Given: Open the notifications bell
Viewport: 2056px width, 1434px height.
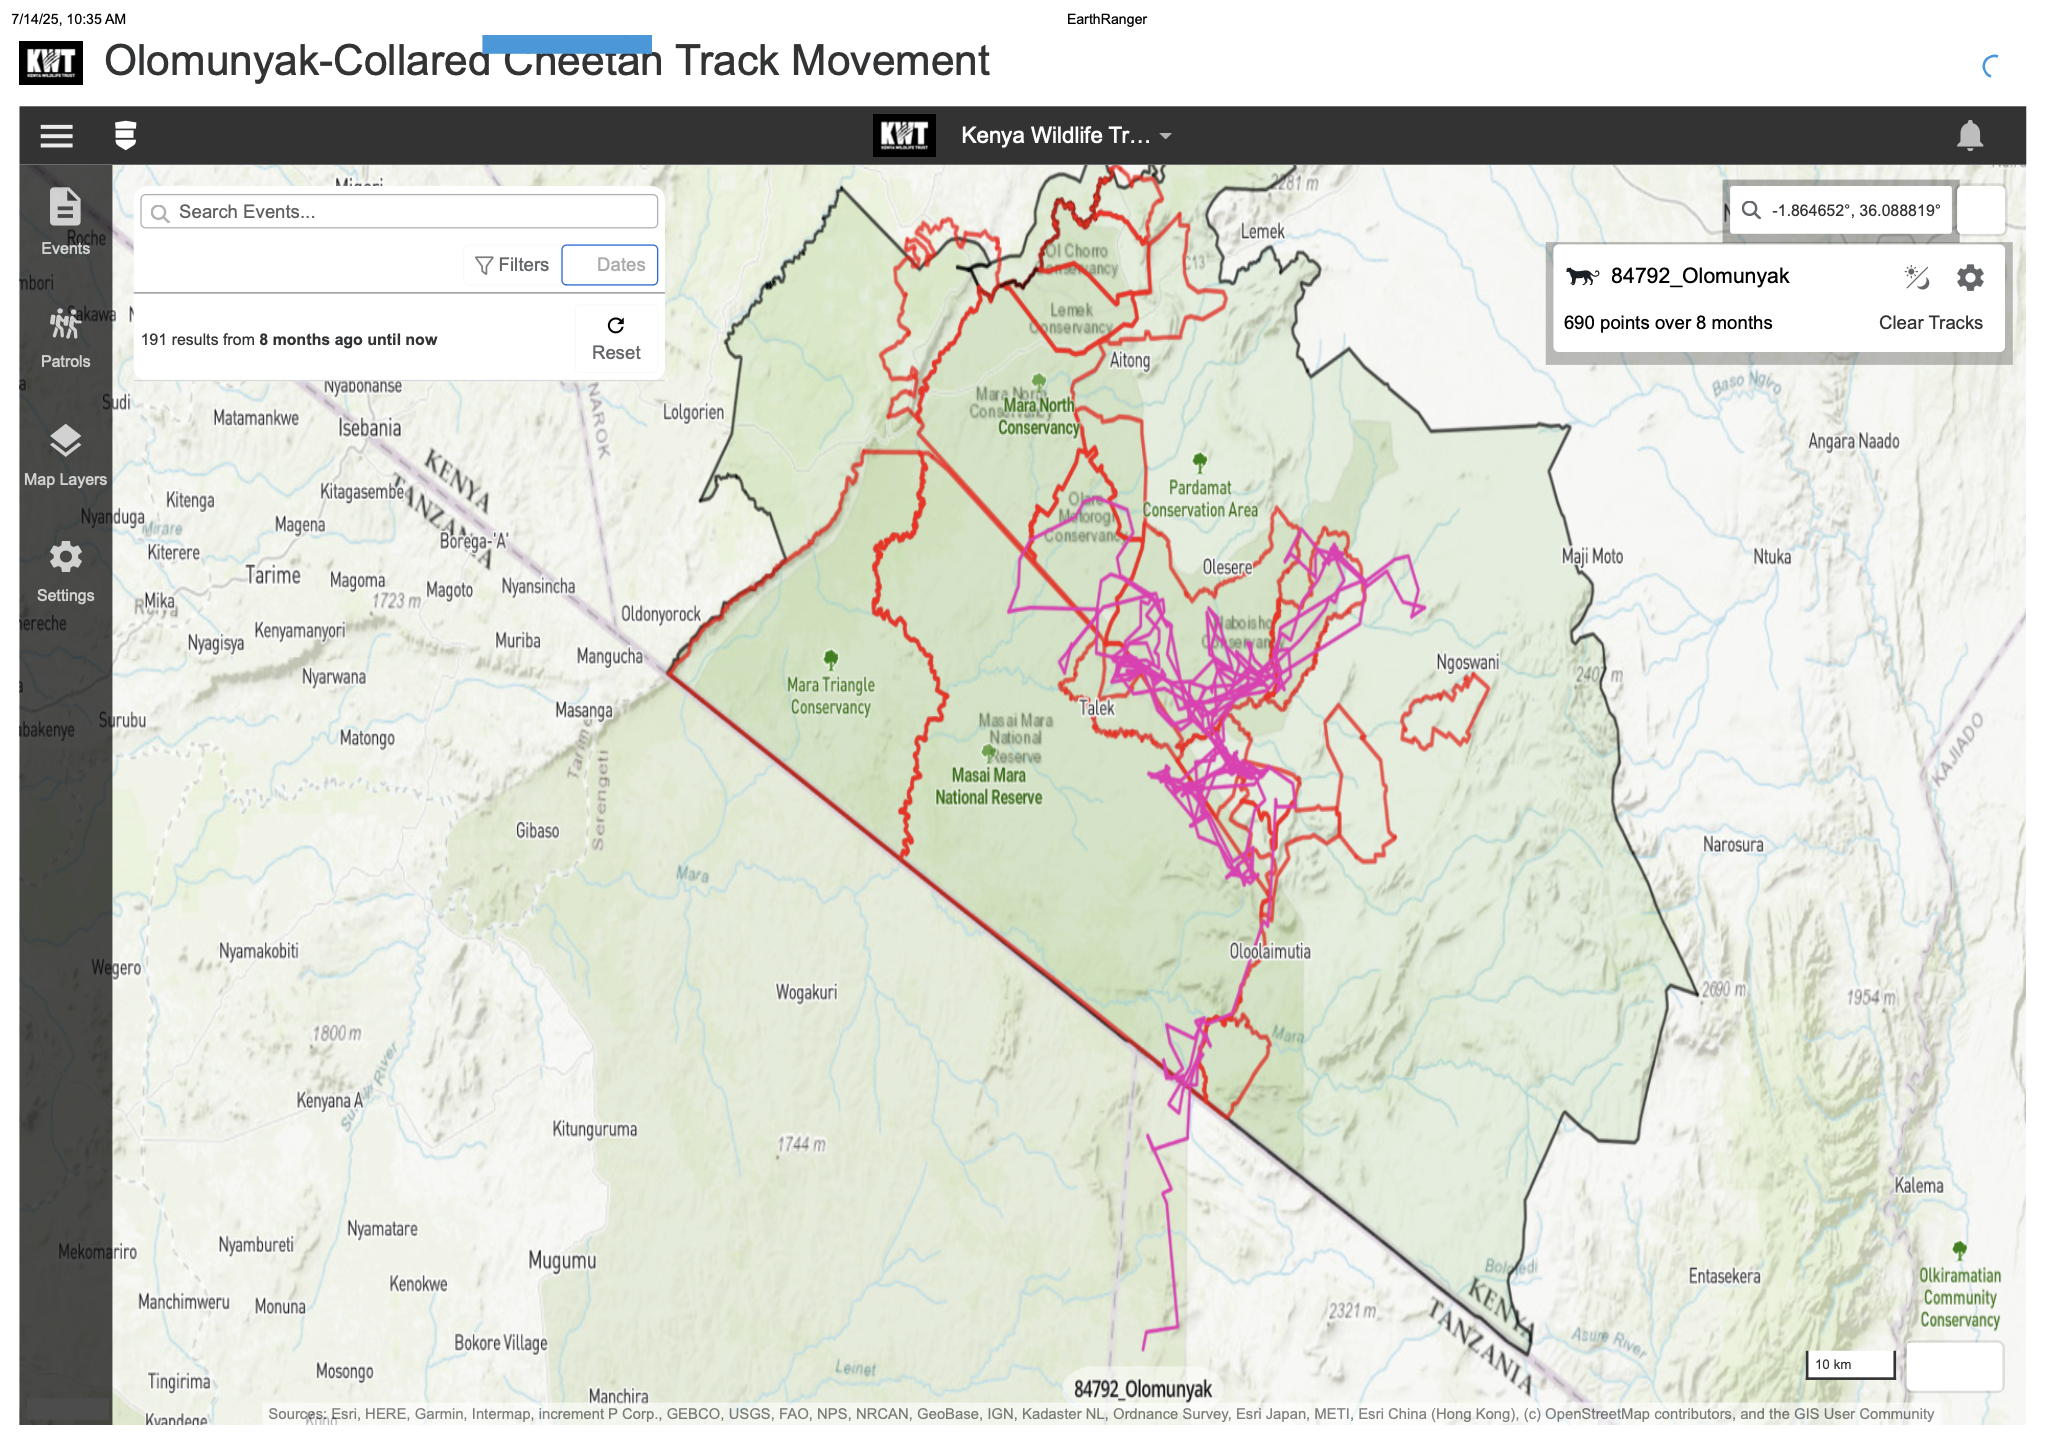Looking at the screenshot, I should pos(1969,135).
